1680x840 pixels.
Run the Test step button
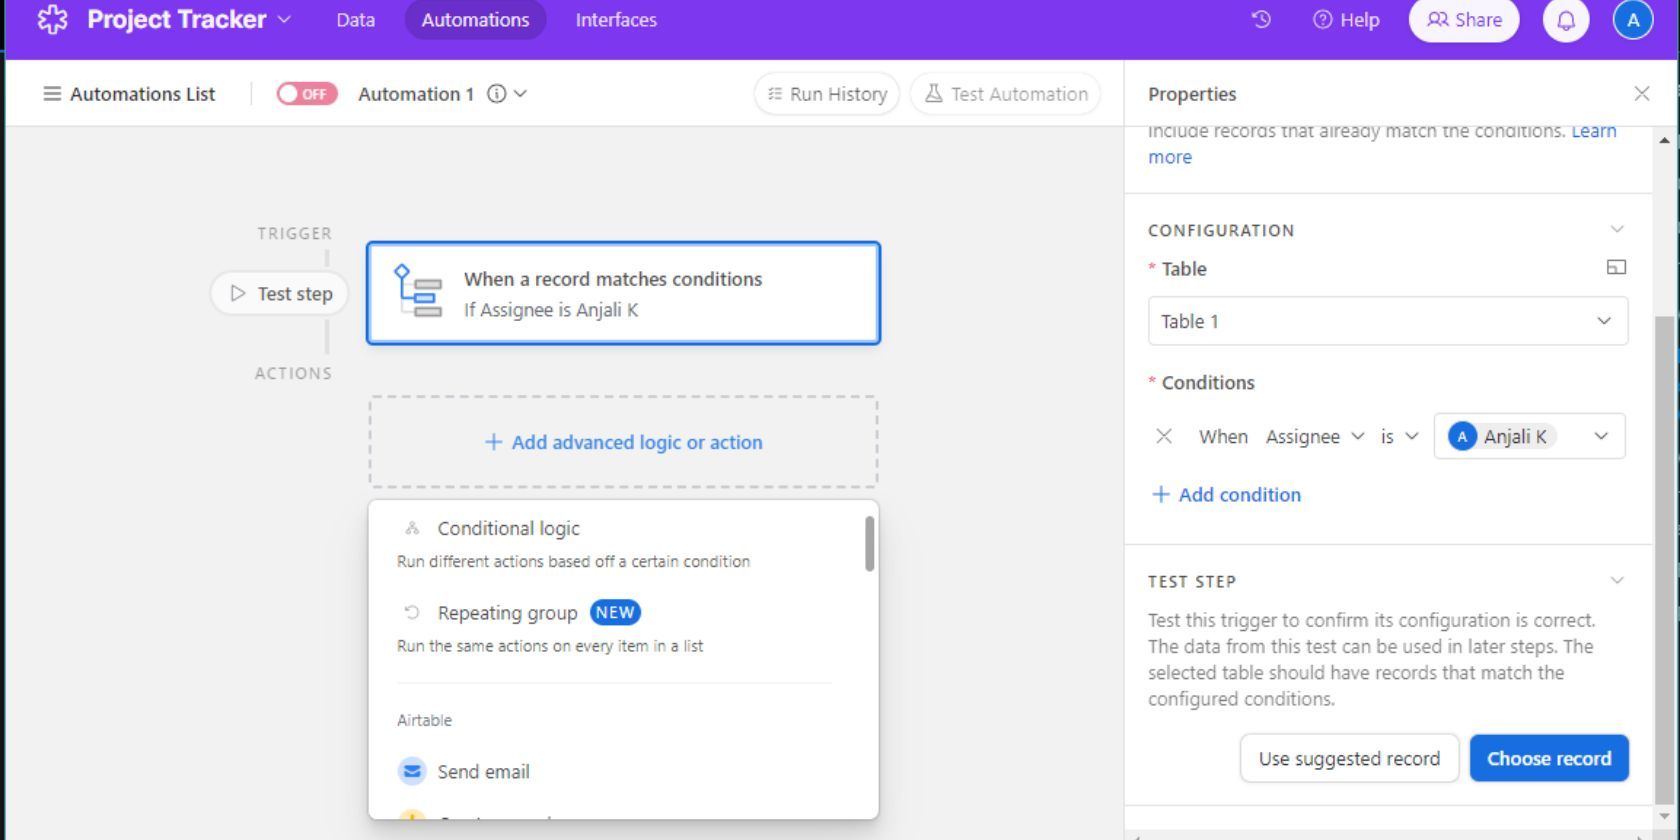tap(280, 293)
